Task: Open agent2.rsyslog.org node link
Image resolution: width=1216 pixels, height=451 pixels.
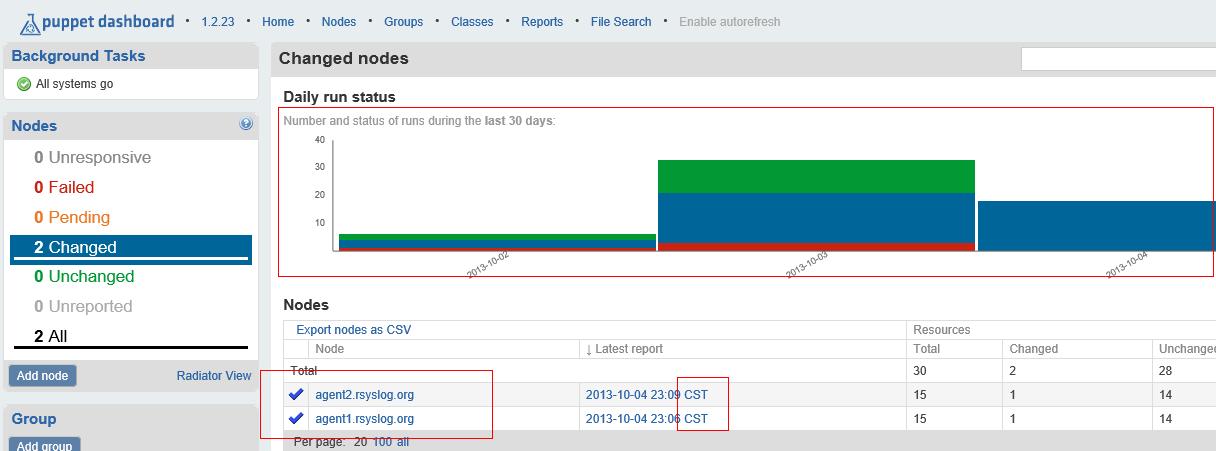Action: pos(364,395)
